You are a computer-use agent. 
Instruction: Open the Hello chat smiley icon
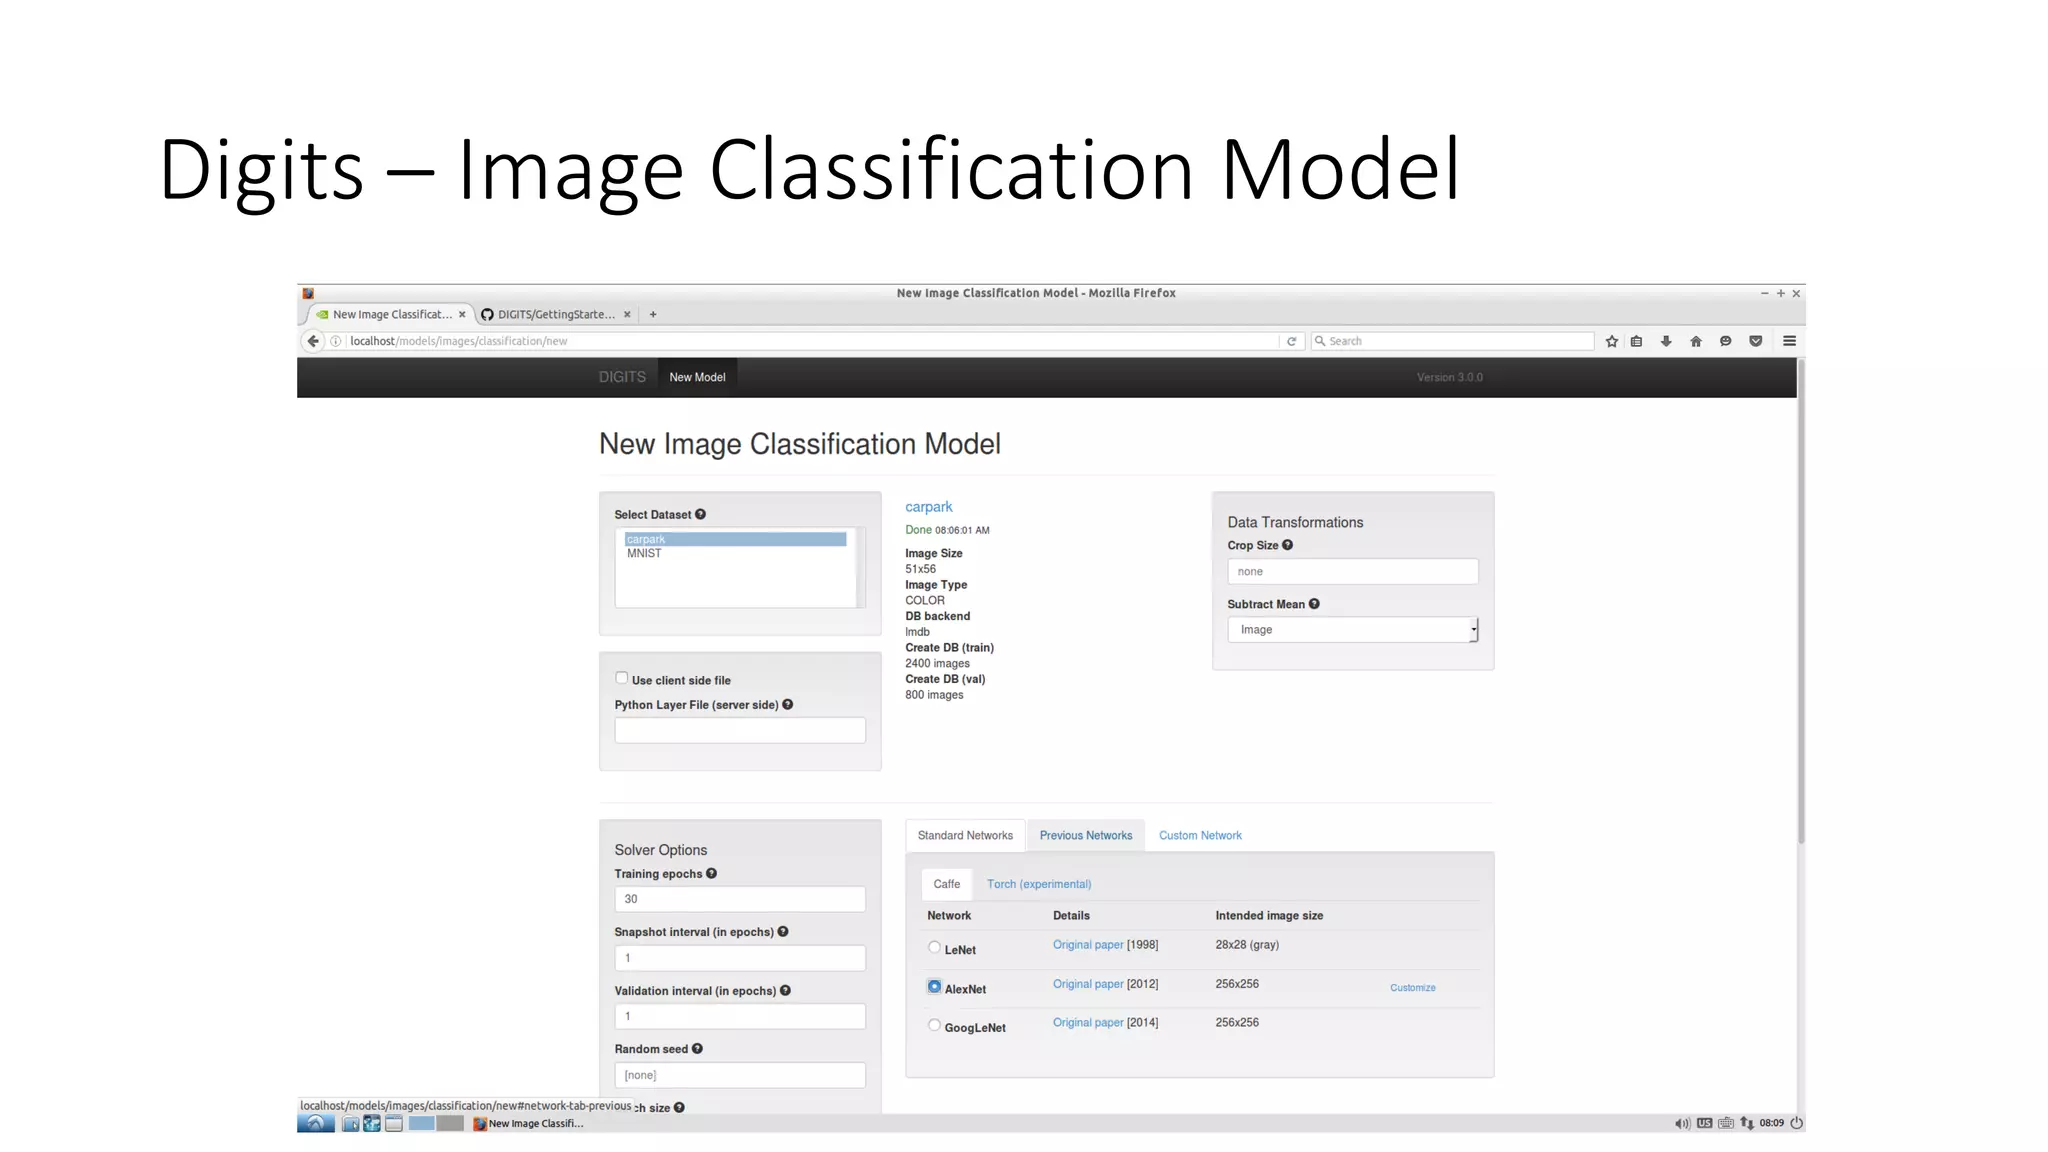(x=1725, y=341)
